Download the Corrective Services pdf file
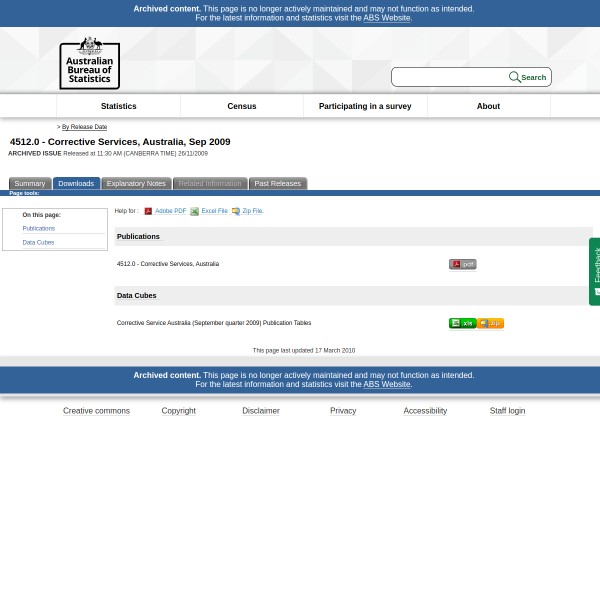This screenshot has width=600, height=600. 462,264
